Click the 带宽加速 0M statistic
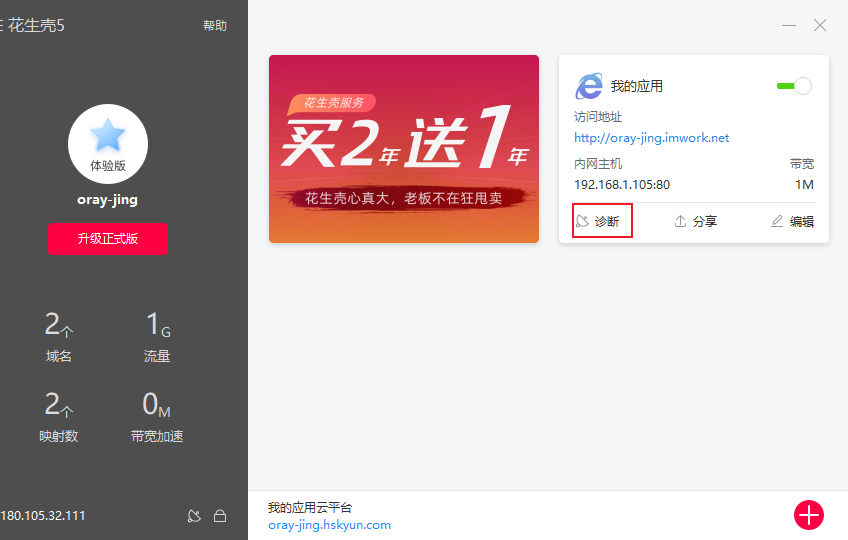848x540 pixels. click(157, 417)
